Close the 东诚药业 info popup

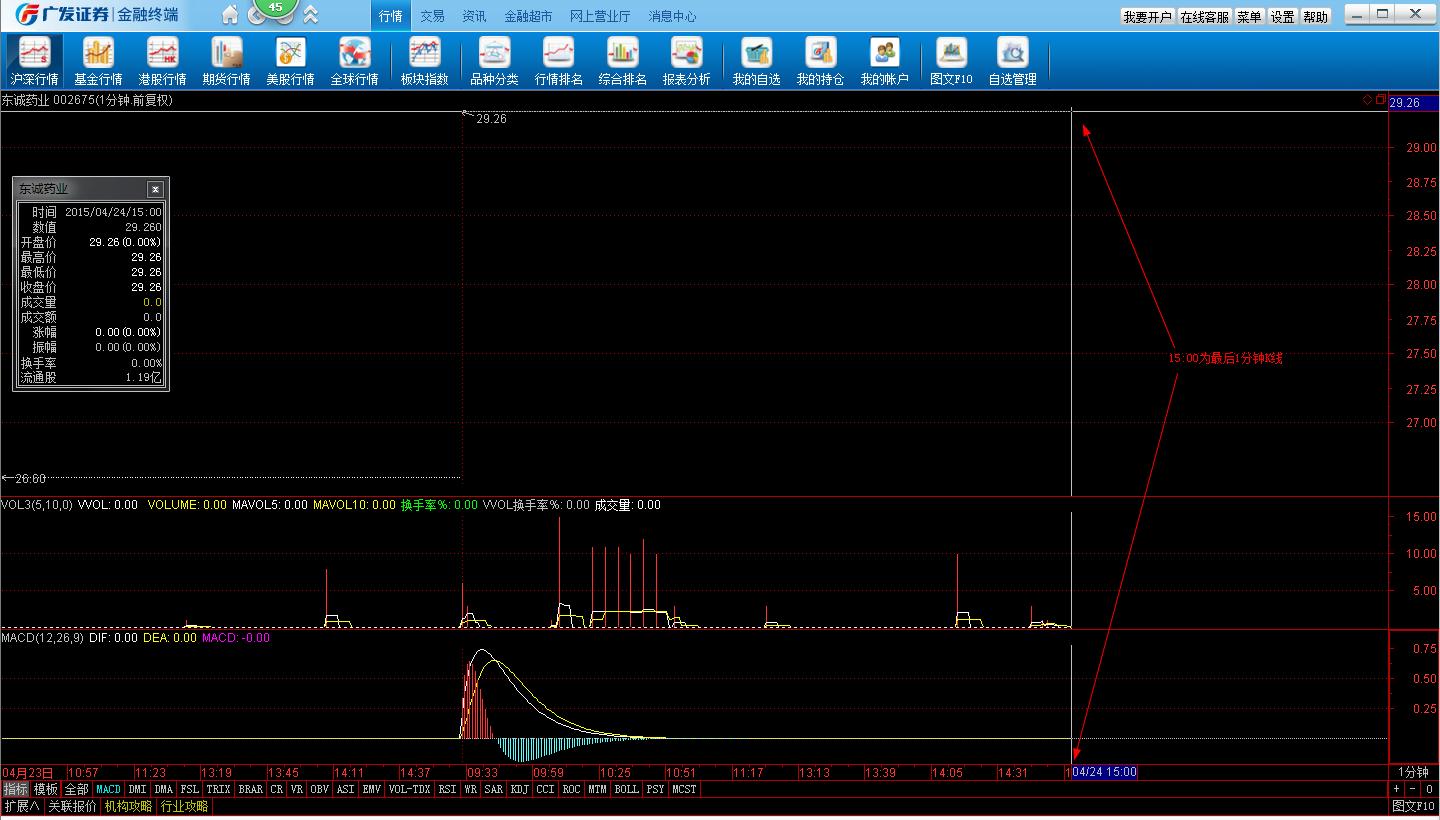point(155,189)
